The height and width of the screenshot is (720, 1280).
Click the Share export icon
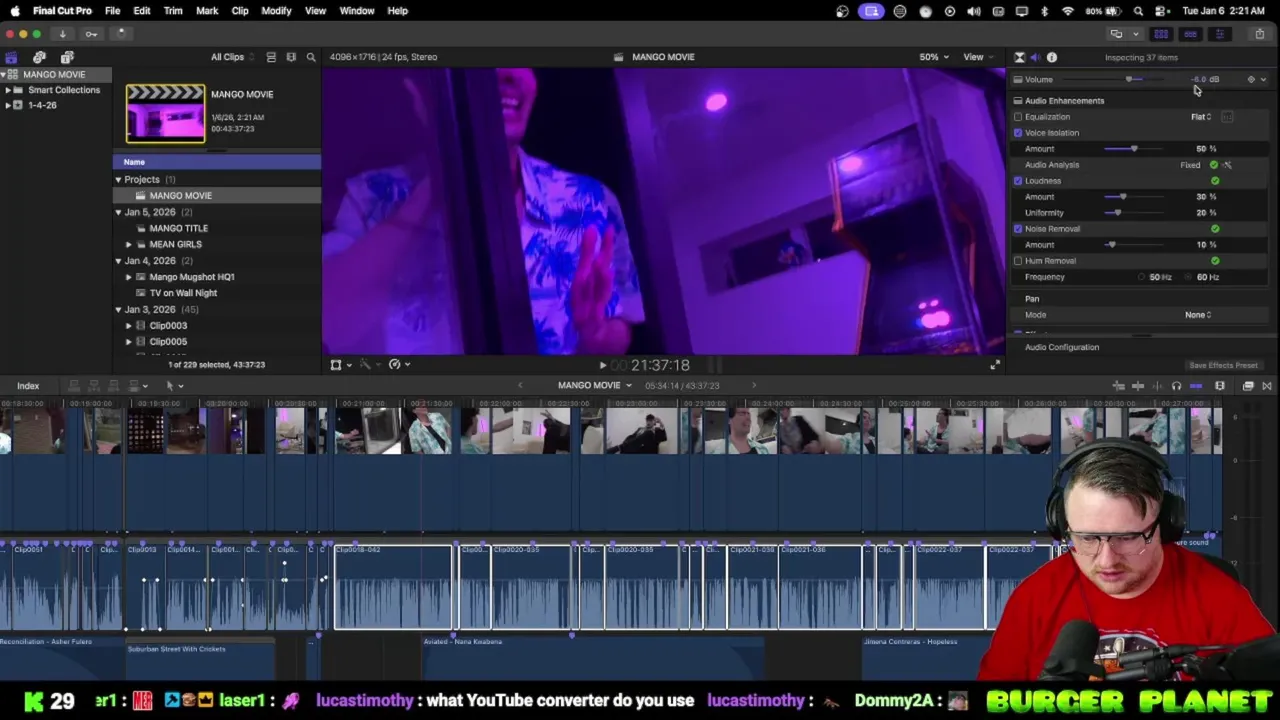point(1259,34)
